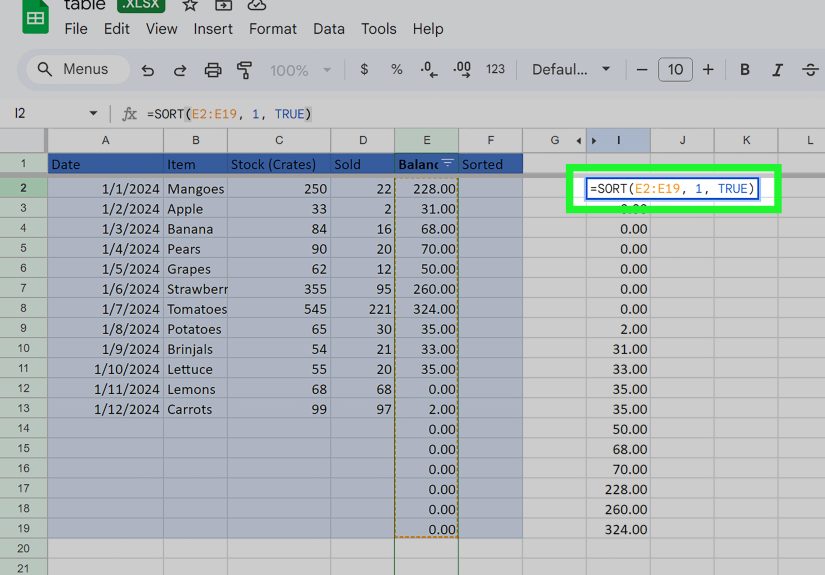Click the Undo arrow
Screen dimensions: 825x575
tap(148, 70)
